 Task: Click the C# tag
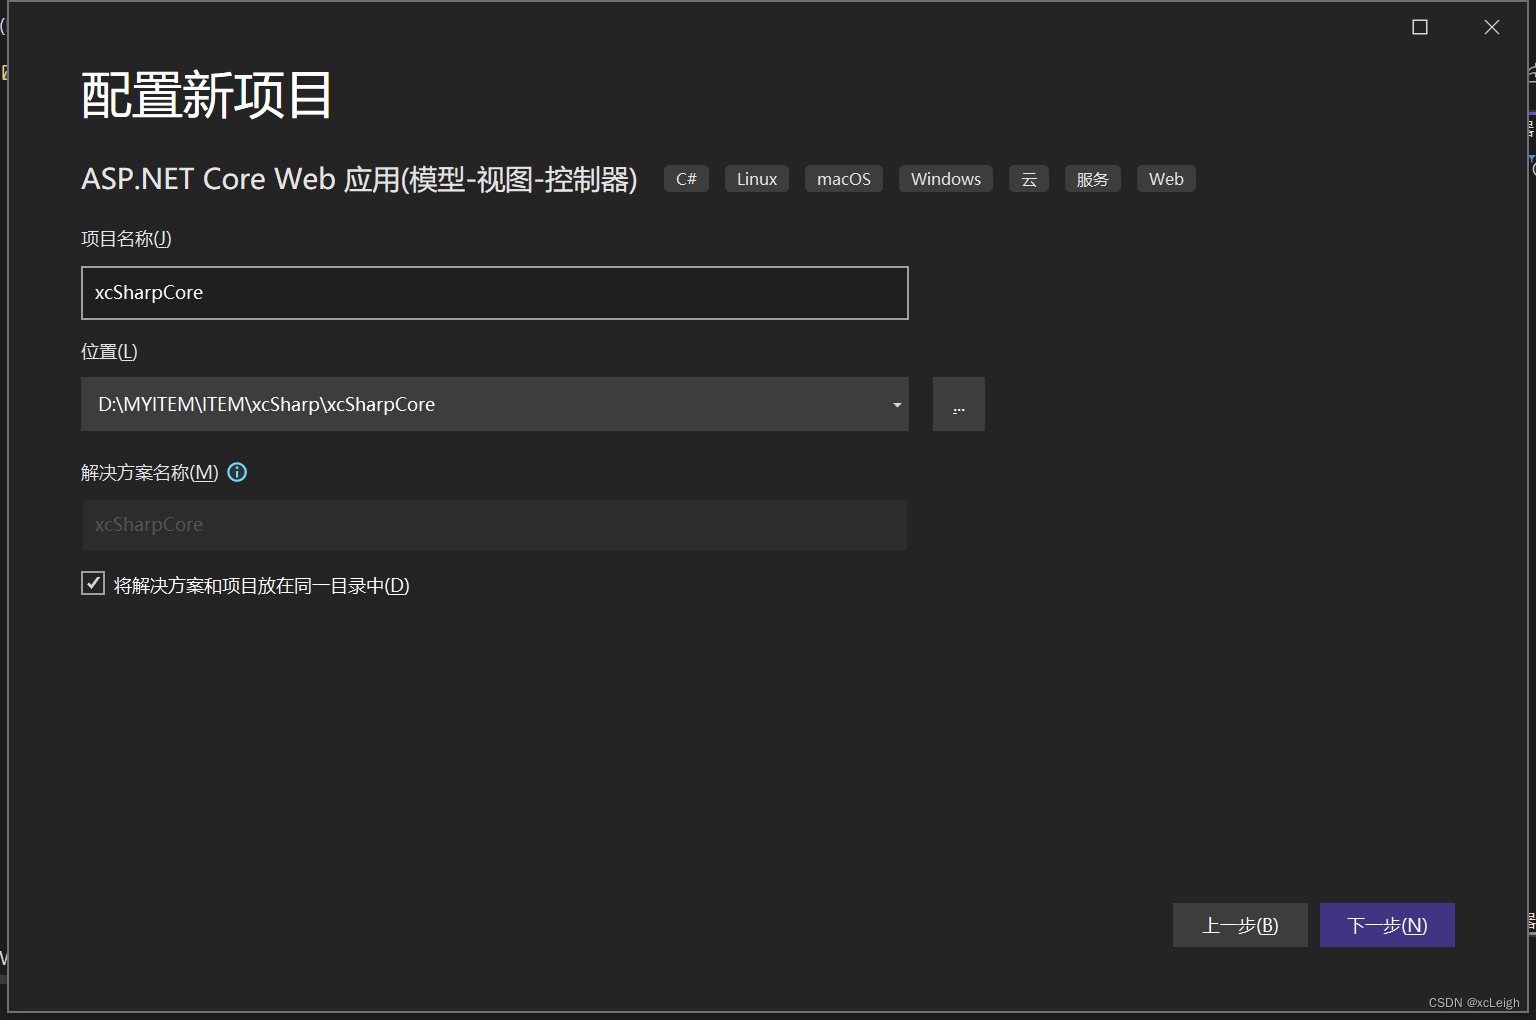point(686,179)
